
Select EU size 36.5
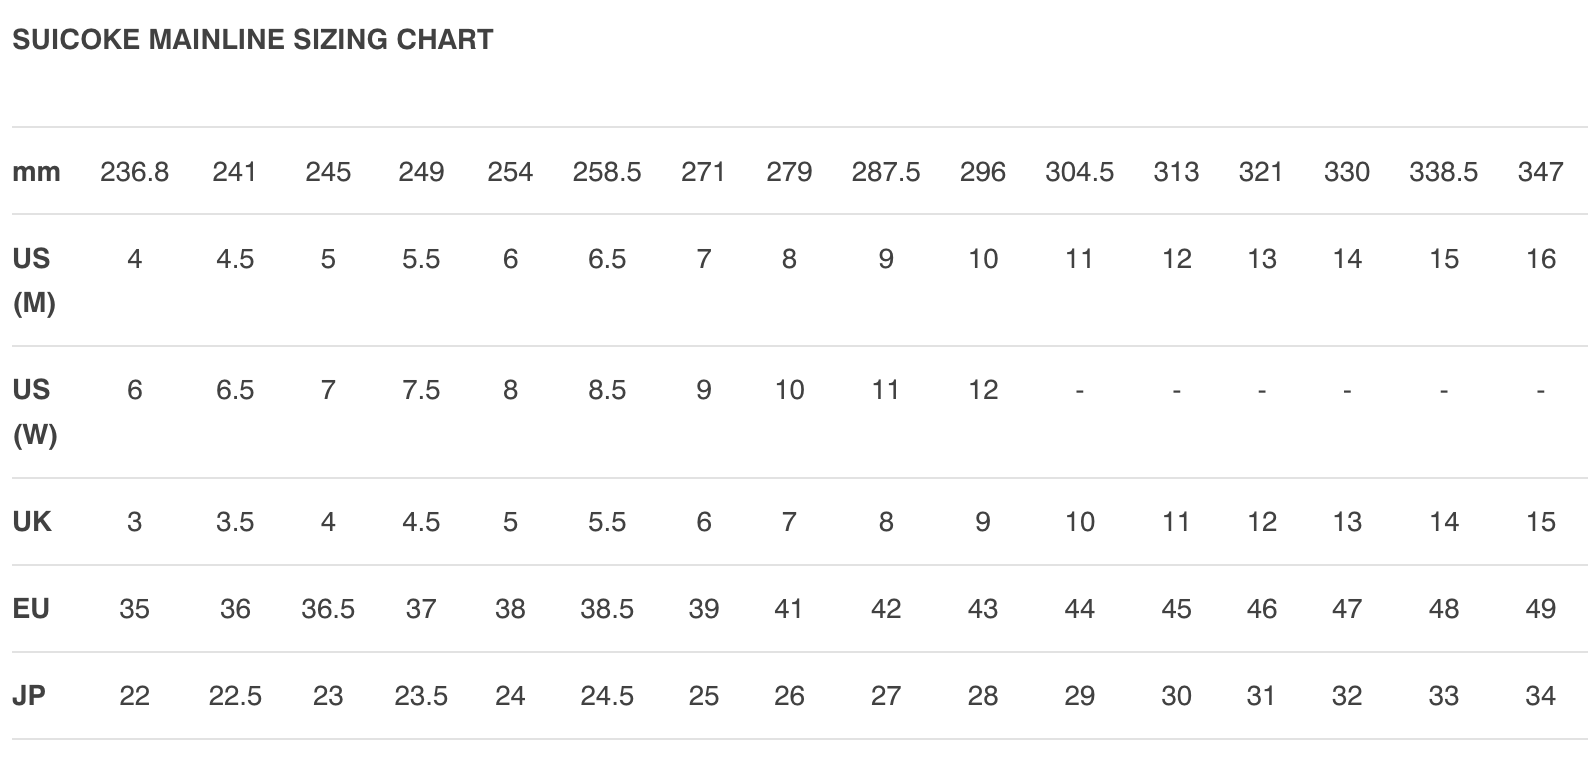point(328,609)
